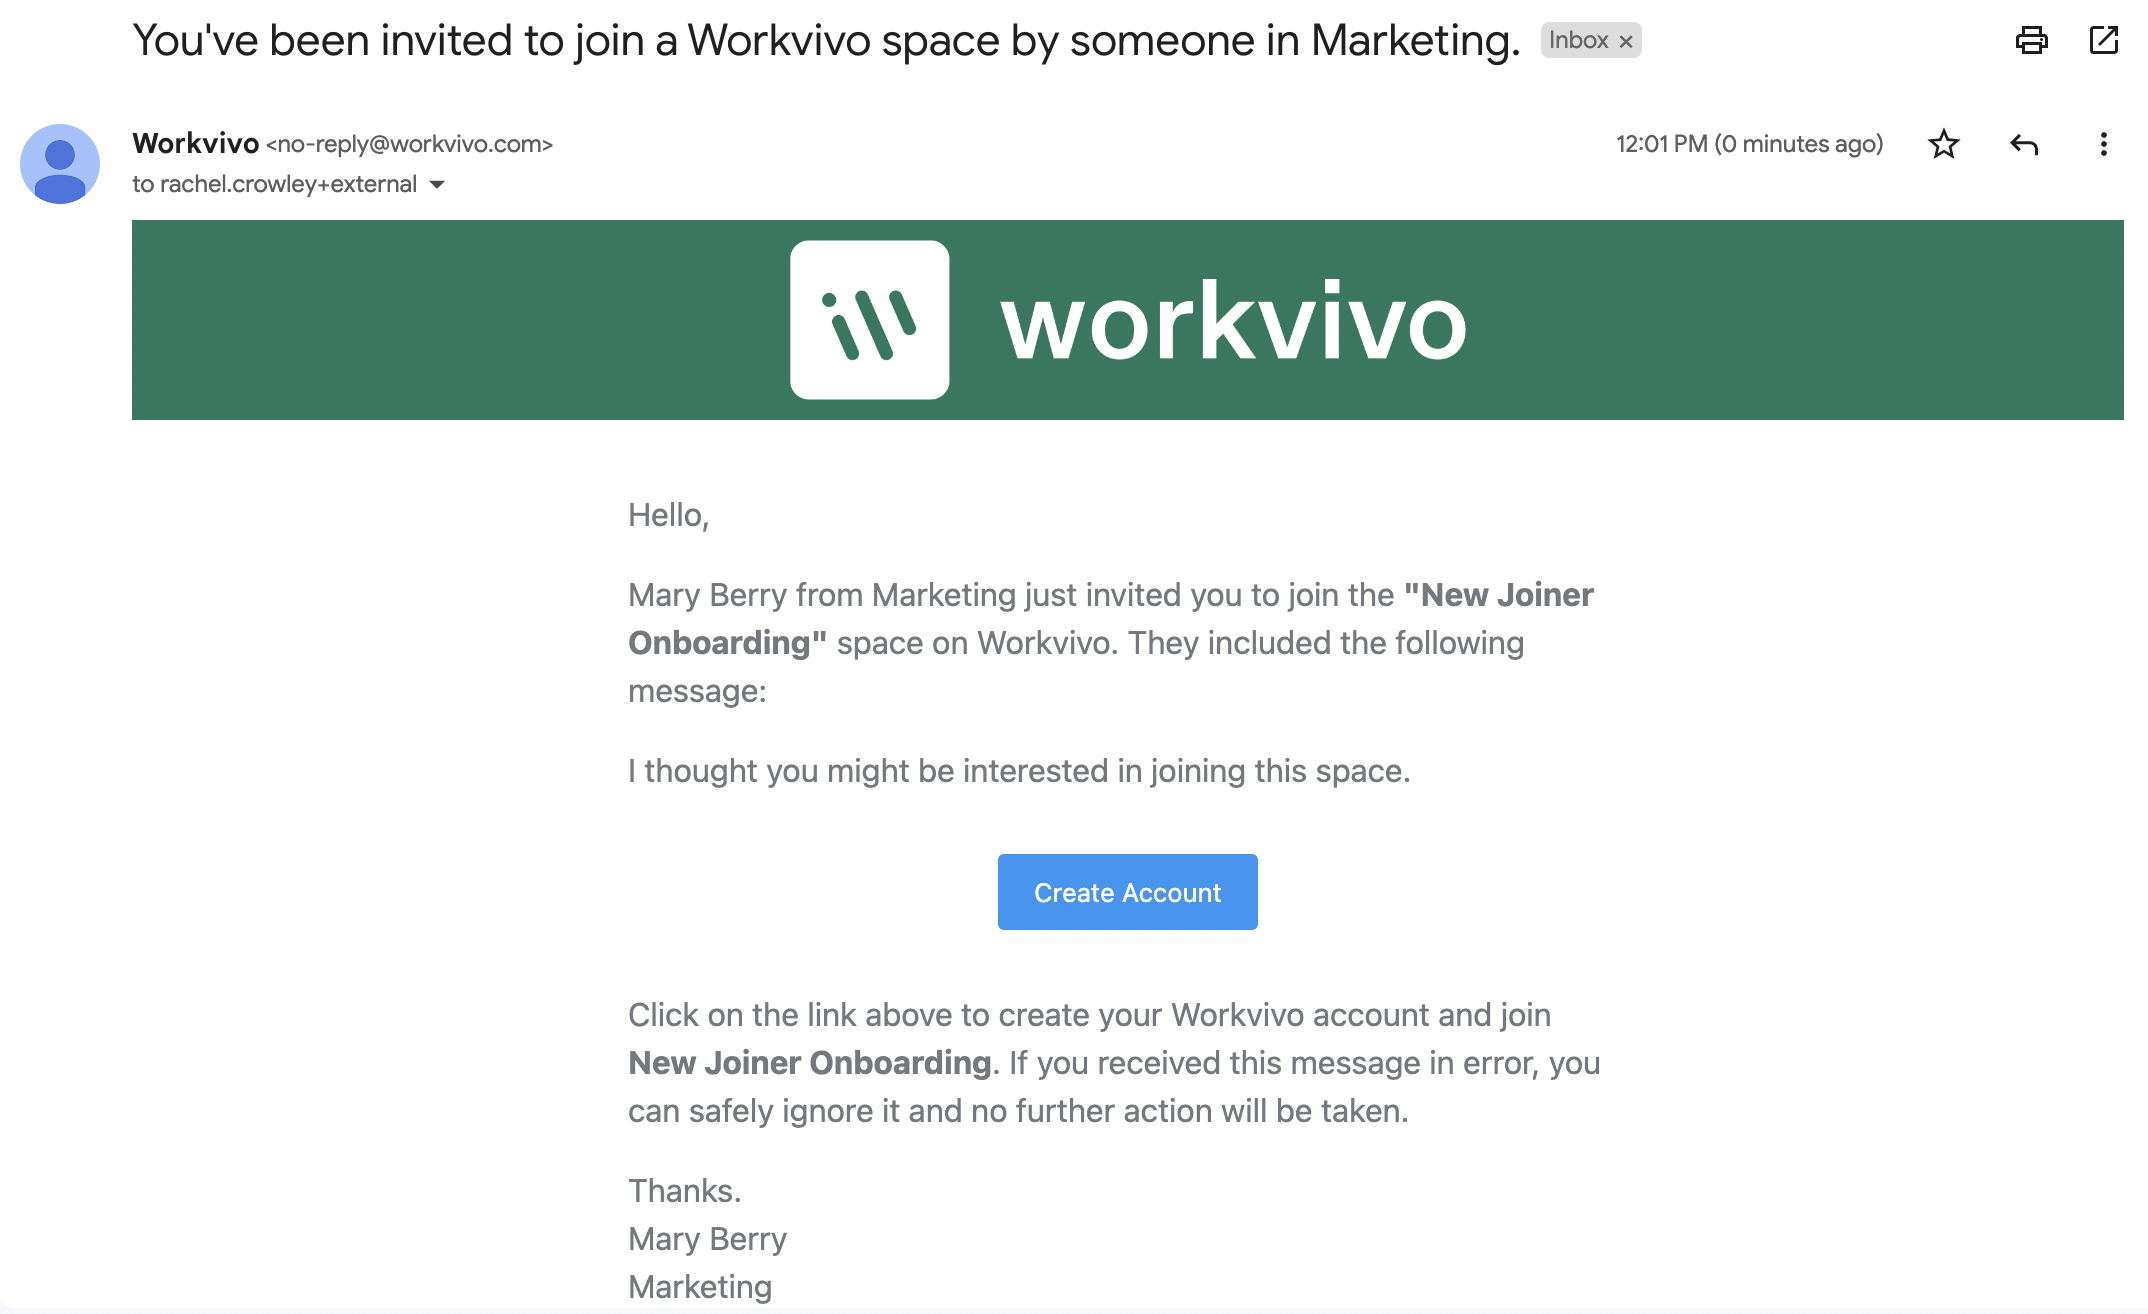Click the Inbox label tag
Screen dimensions: 2148x1314
pyautogui.click(x=1590, y=40)
